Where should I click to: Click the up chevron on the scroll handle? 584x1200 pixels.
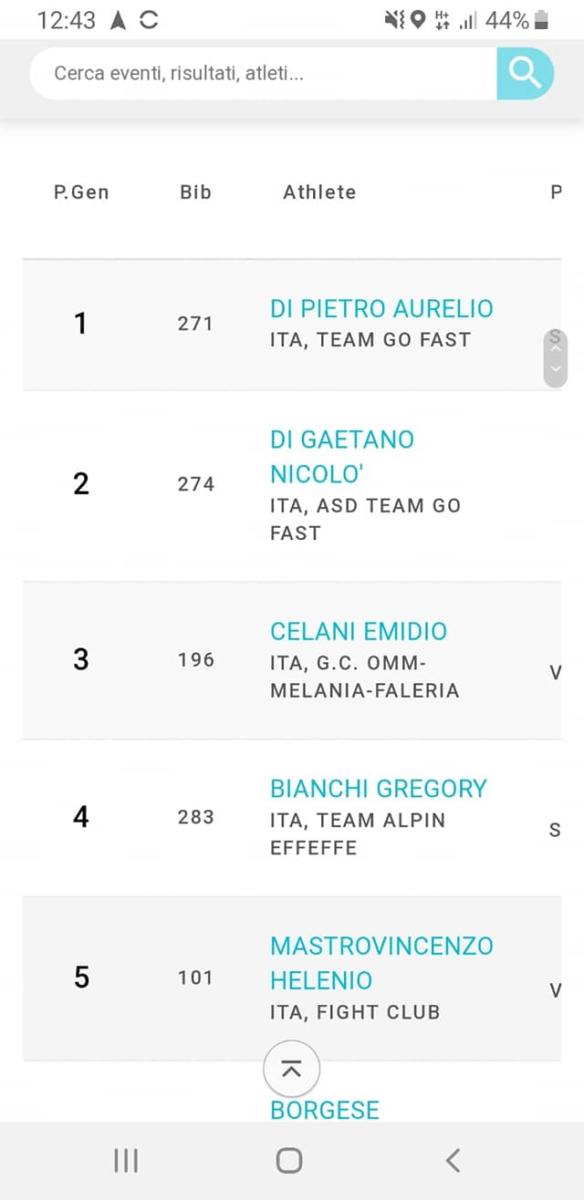pyautogui.click(x=556, y=348)
